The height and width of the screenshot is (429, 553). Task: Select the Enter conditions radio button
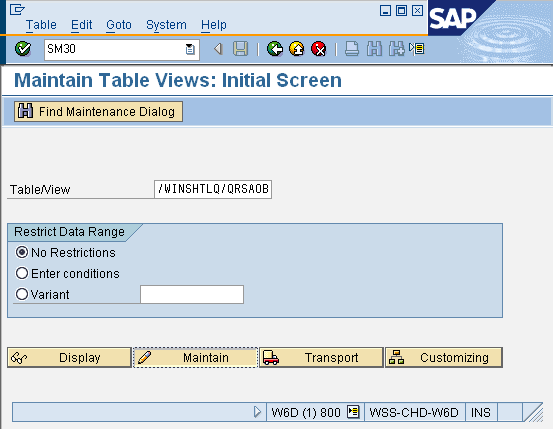pos(22,273)
